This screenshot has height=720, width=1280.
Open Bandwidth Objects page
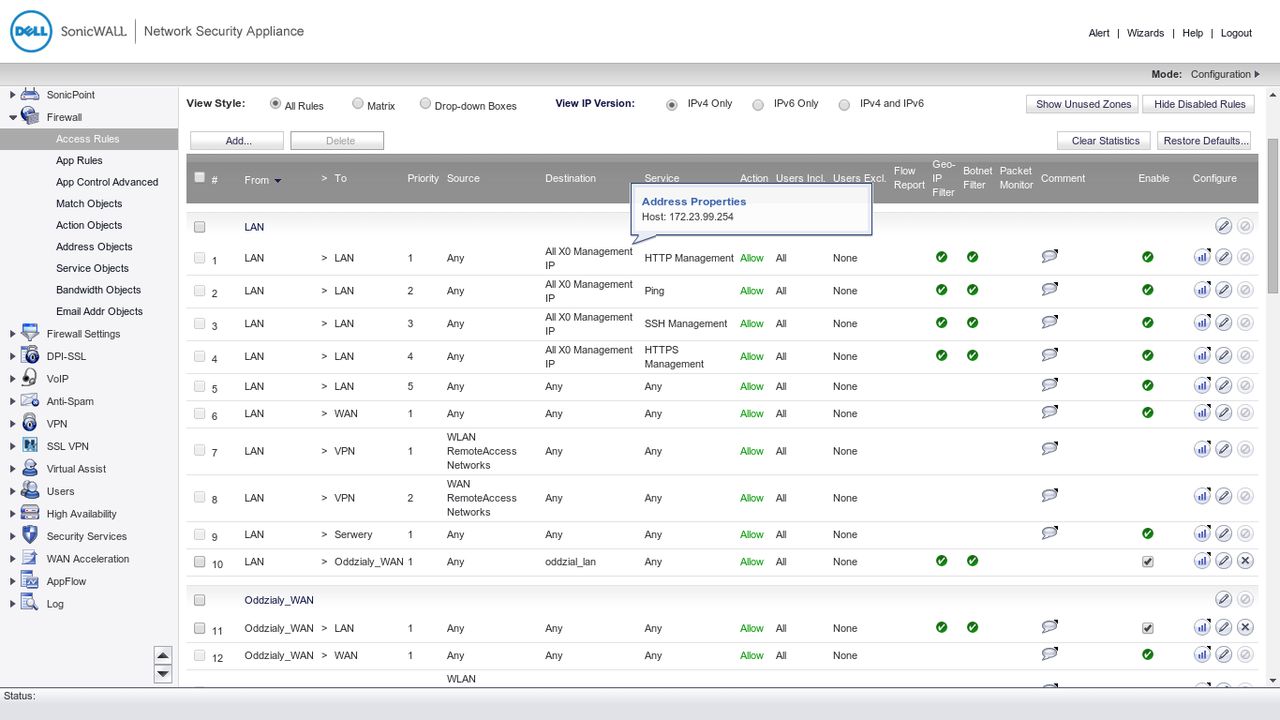[x=98, y=290]
